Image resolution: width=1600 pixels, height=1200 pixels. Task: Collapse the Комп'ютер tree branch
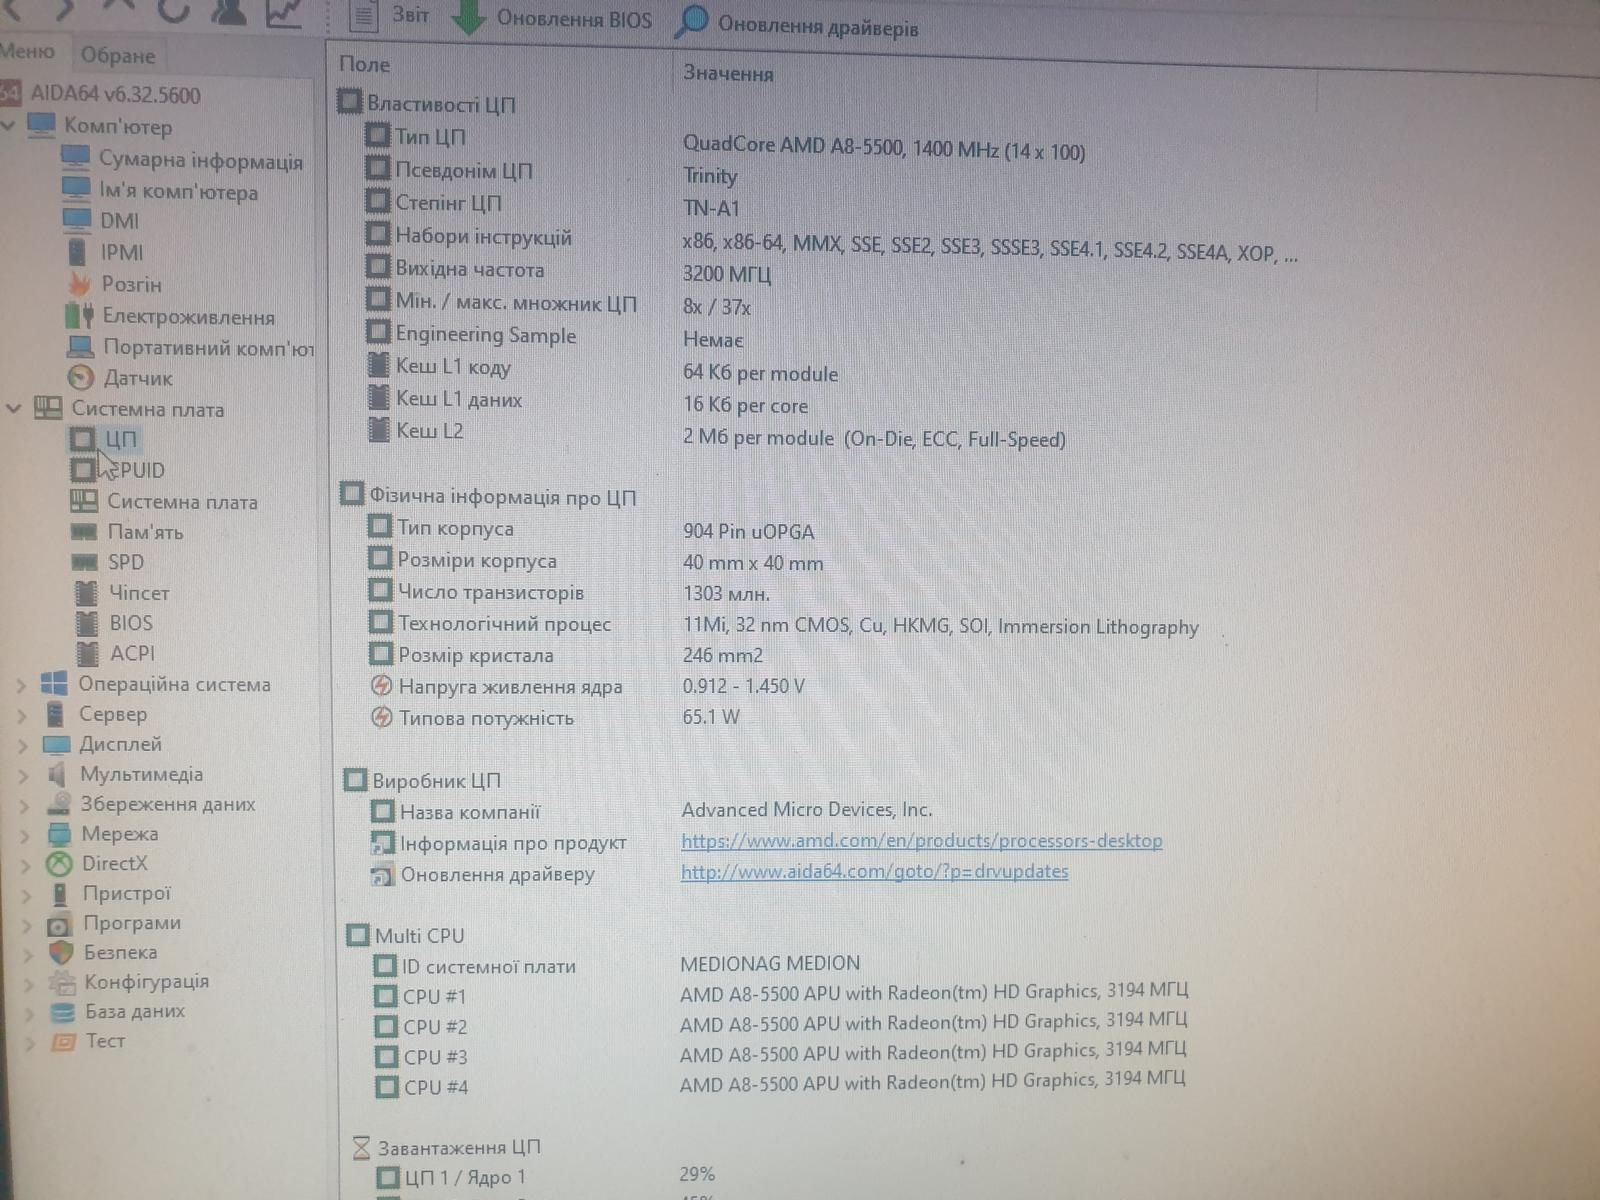point(9,126)
